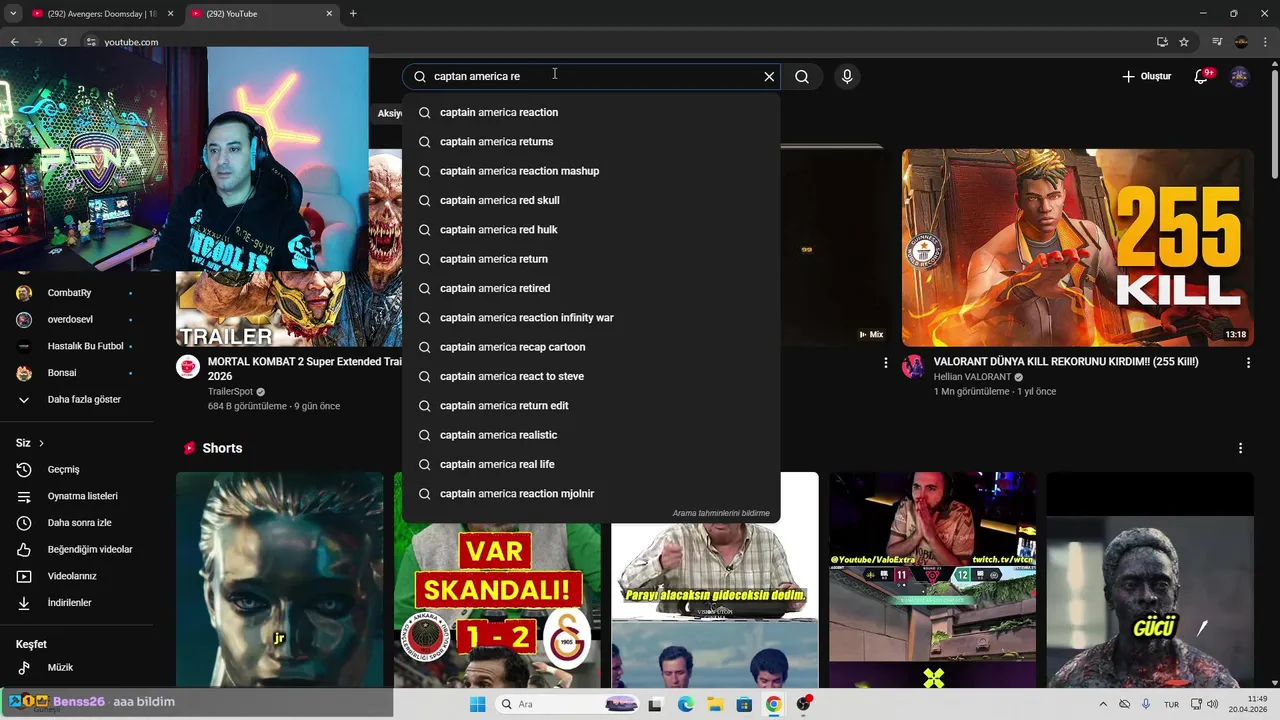Open the 'GÜCÜ' short thumbnail
The image size is (1280, 720).
(x=1150, y=580)
